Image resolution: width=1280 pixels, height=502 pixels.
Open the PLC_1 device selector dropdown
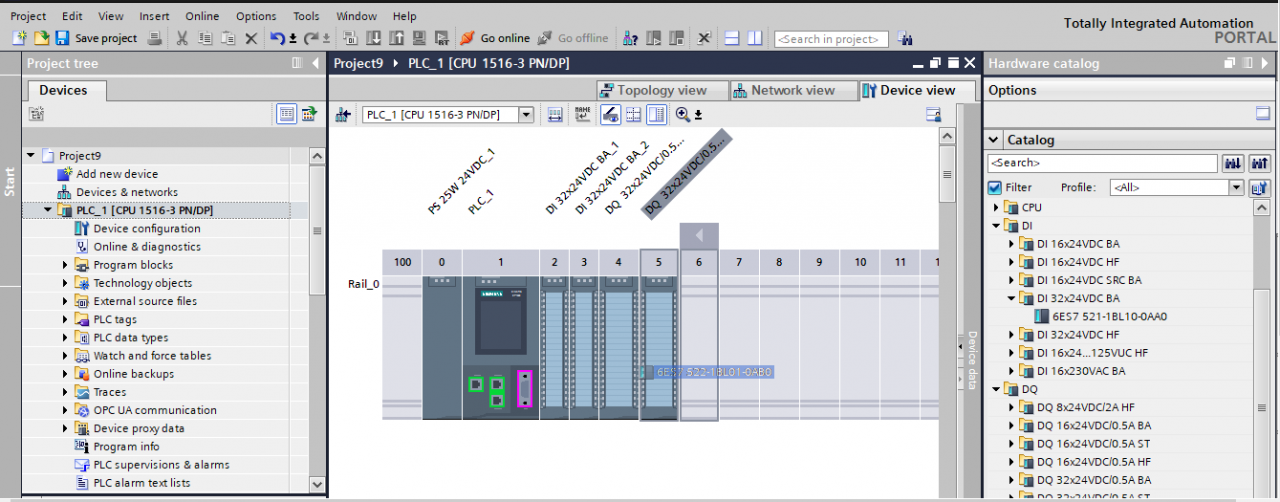pos(526,115)
